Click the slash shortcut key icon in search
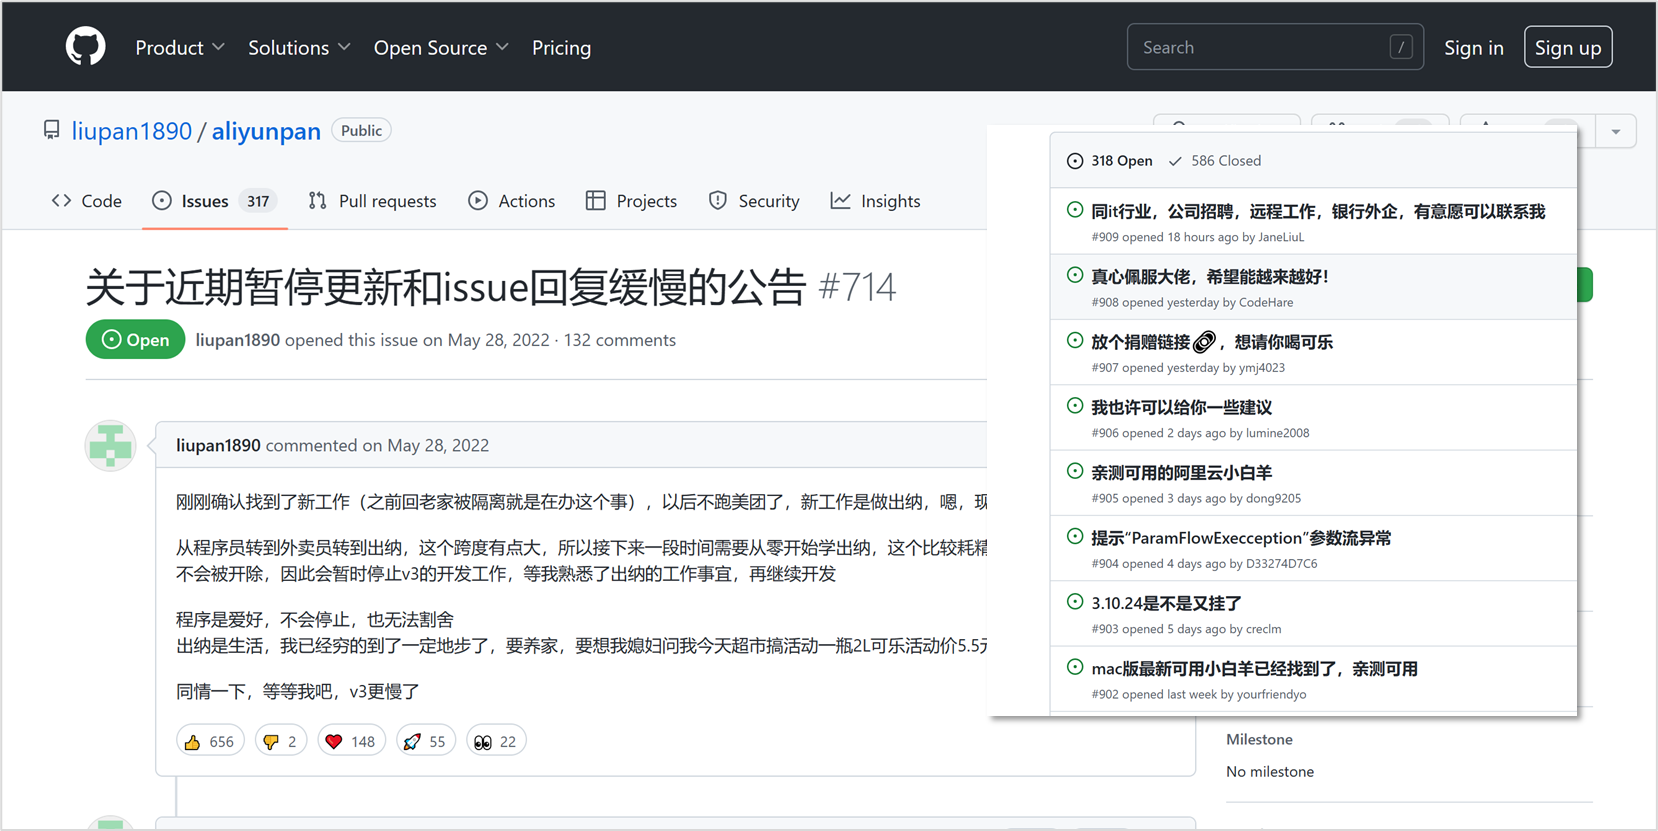 click(1401, 47)
